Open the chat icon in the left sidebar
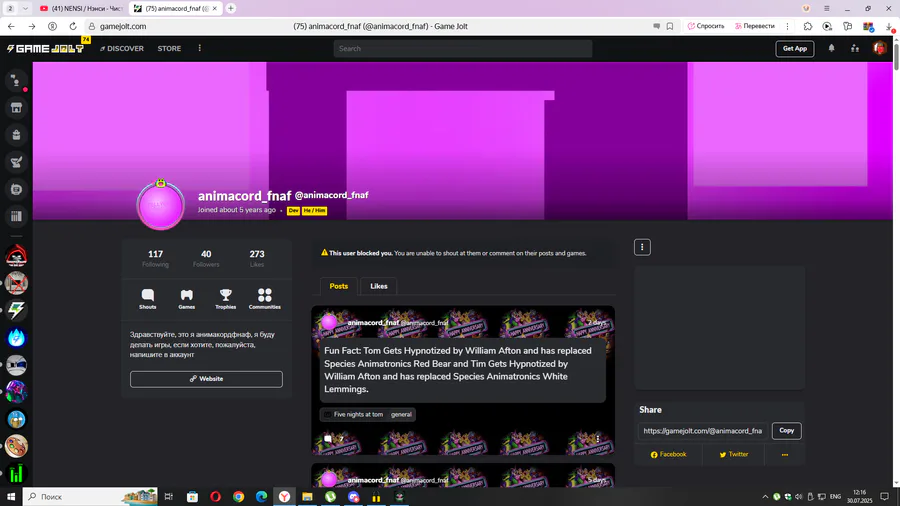Image resolution: width=900 pixels, height=506 pixels. 16,81
